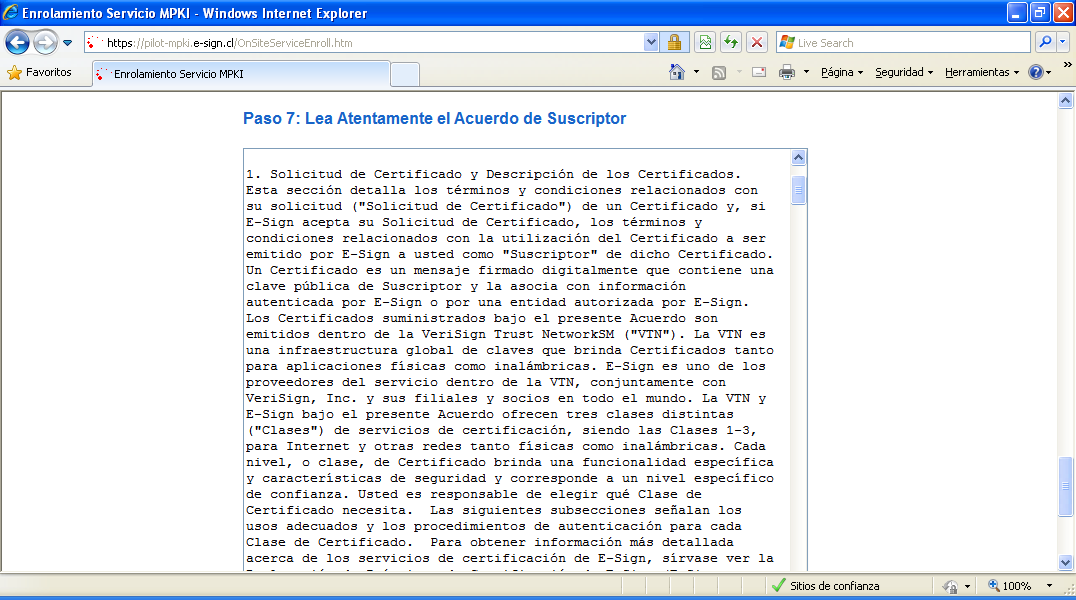This screenshot has width=1076, height=600.
Task: Click the Read Mail envelope icon
Action: coord(759,72)
